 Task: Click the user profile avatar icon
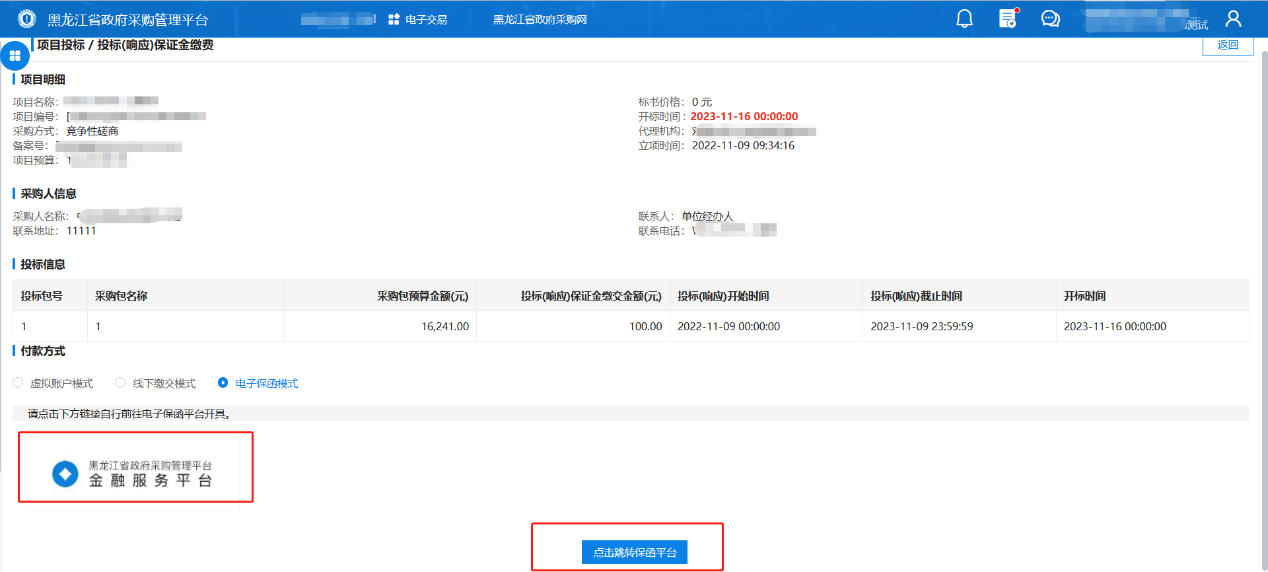[x=1233, y=19]
